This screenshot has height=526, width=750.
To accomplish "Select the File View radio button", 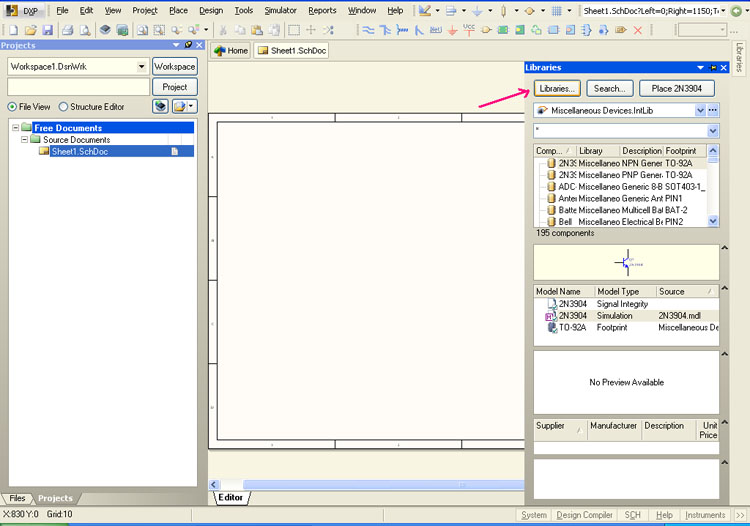I will [x=12, y=107].
